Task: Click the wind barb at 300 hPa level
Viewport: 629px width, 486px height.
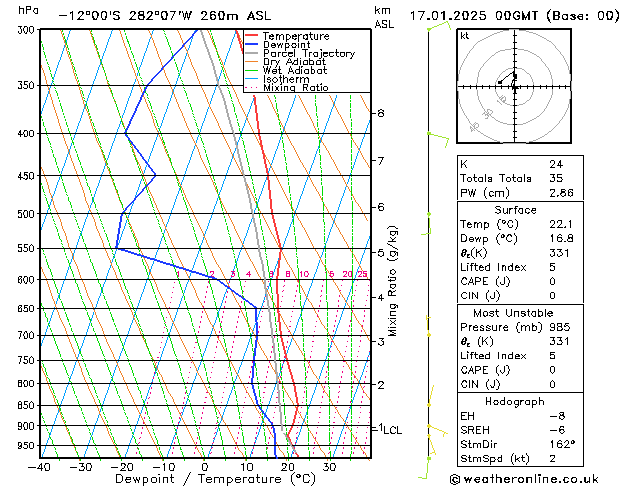Action: 439,26
